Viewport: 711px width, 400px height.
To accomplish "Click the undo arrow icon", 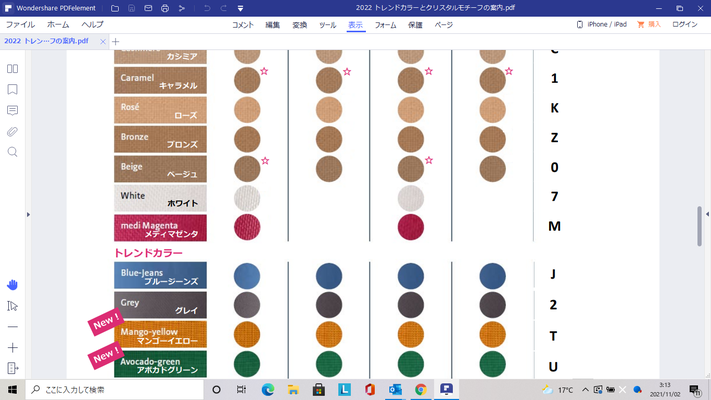I will coord(207,8).
